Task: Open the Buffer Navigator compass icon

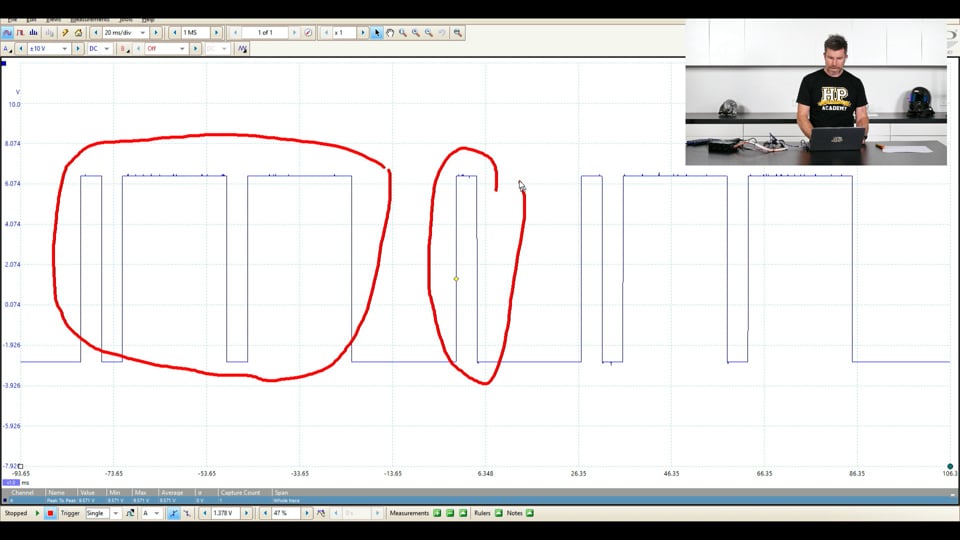Action: [x=308, y=32]
